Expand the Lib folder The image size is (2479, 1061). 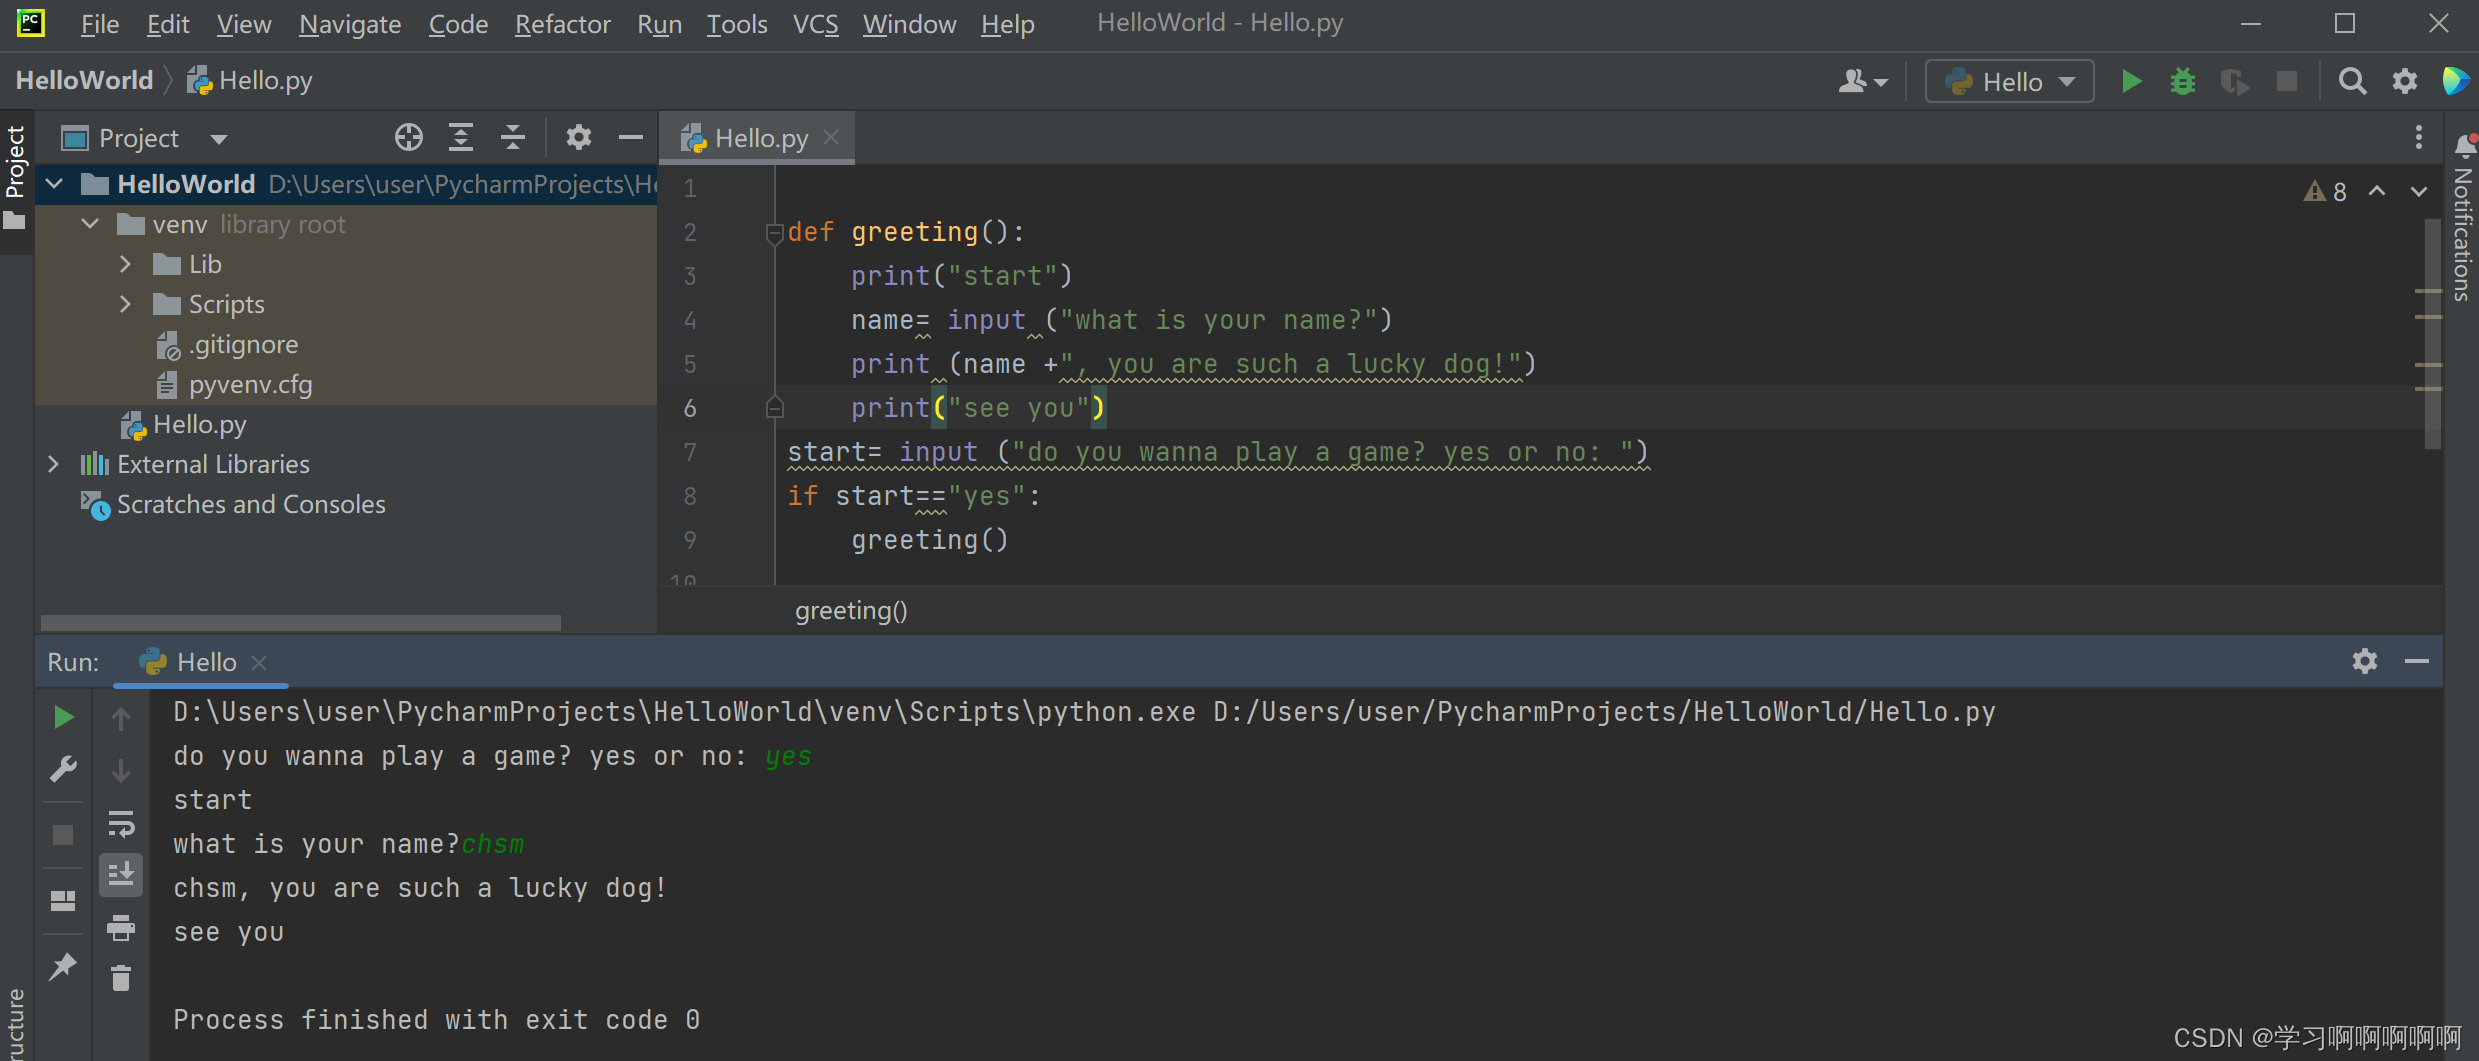coord(125,264)
